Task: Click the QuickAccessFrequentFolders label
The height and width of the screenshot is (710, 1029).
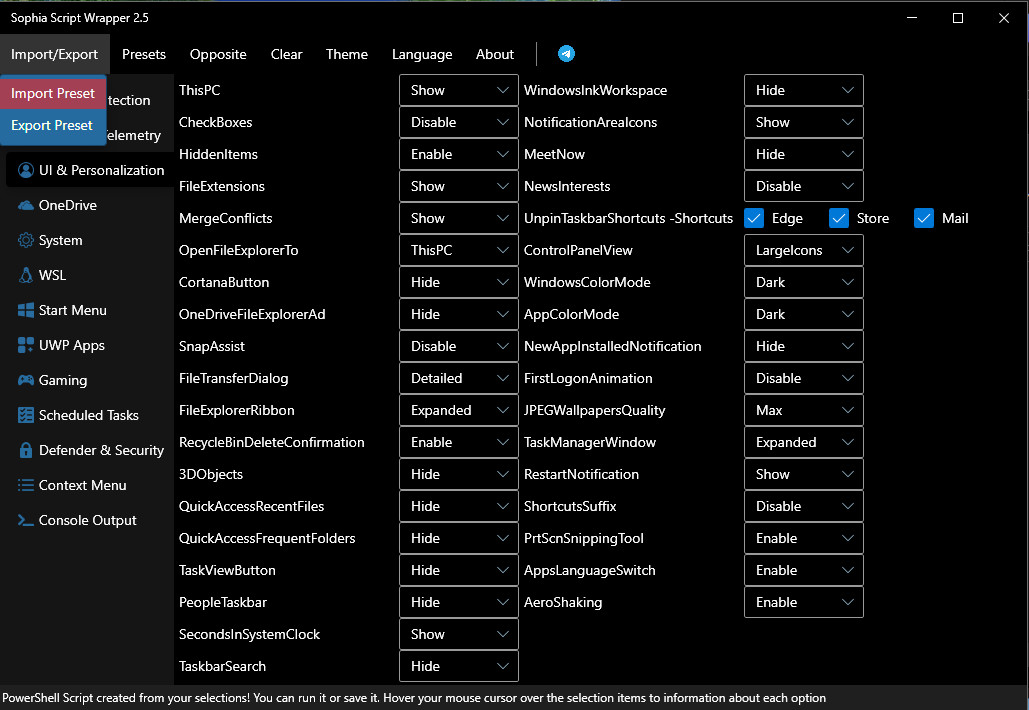Action: pyautogui.click(x=266, y=538)
